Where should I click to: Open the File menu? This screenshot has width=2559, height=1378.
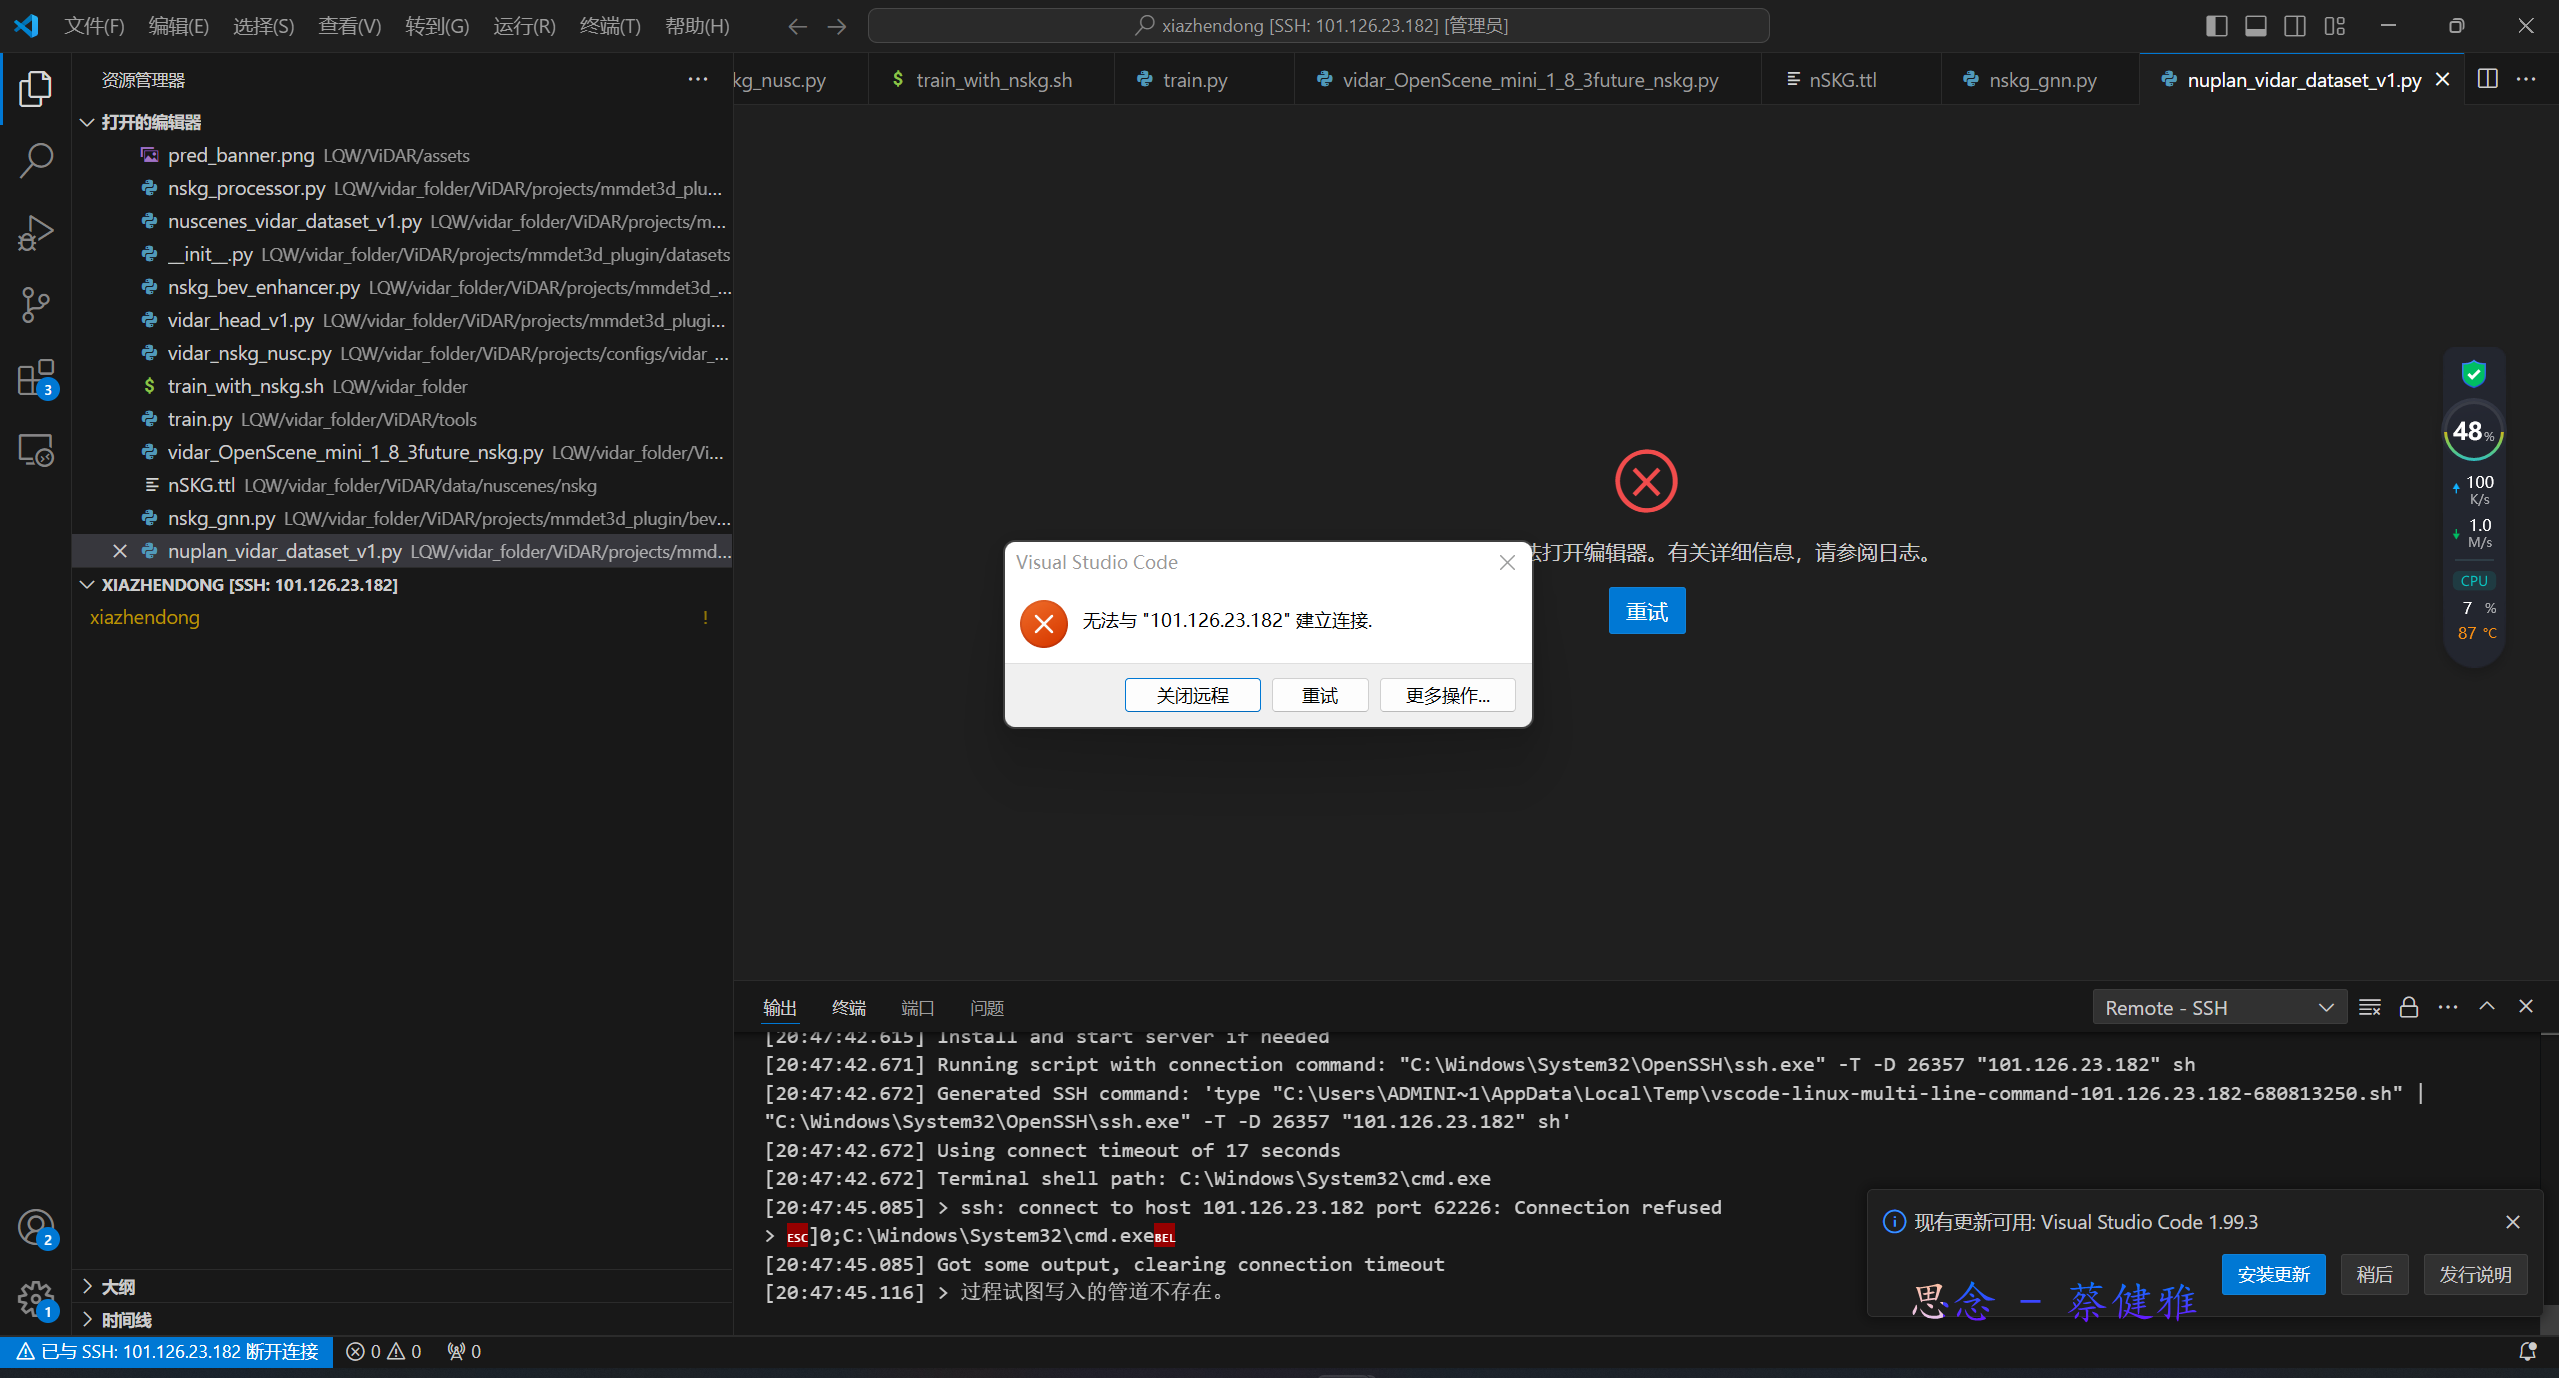point(94,26)
